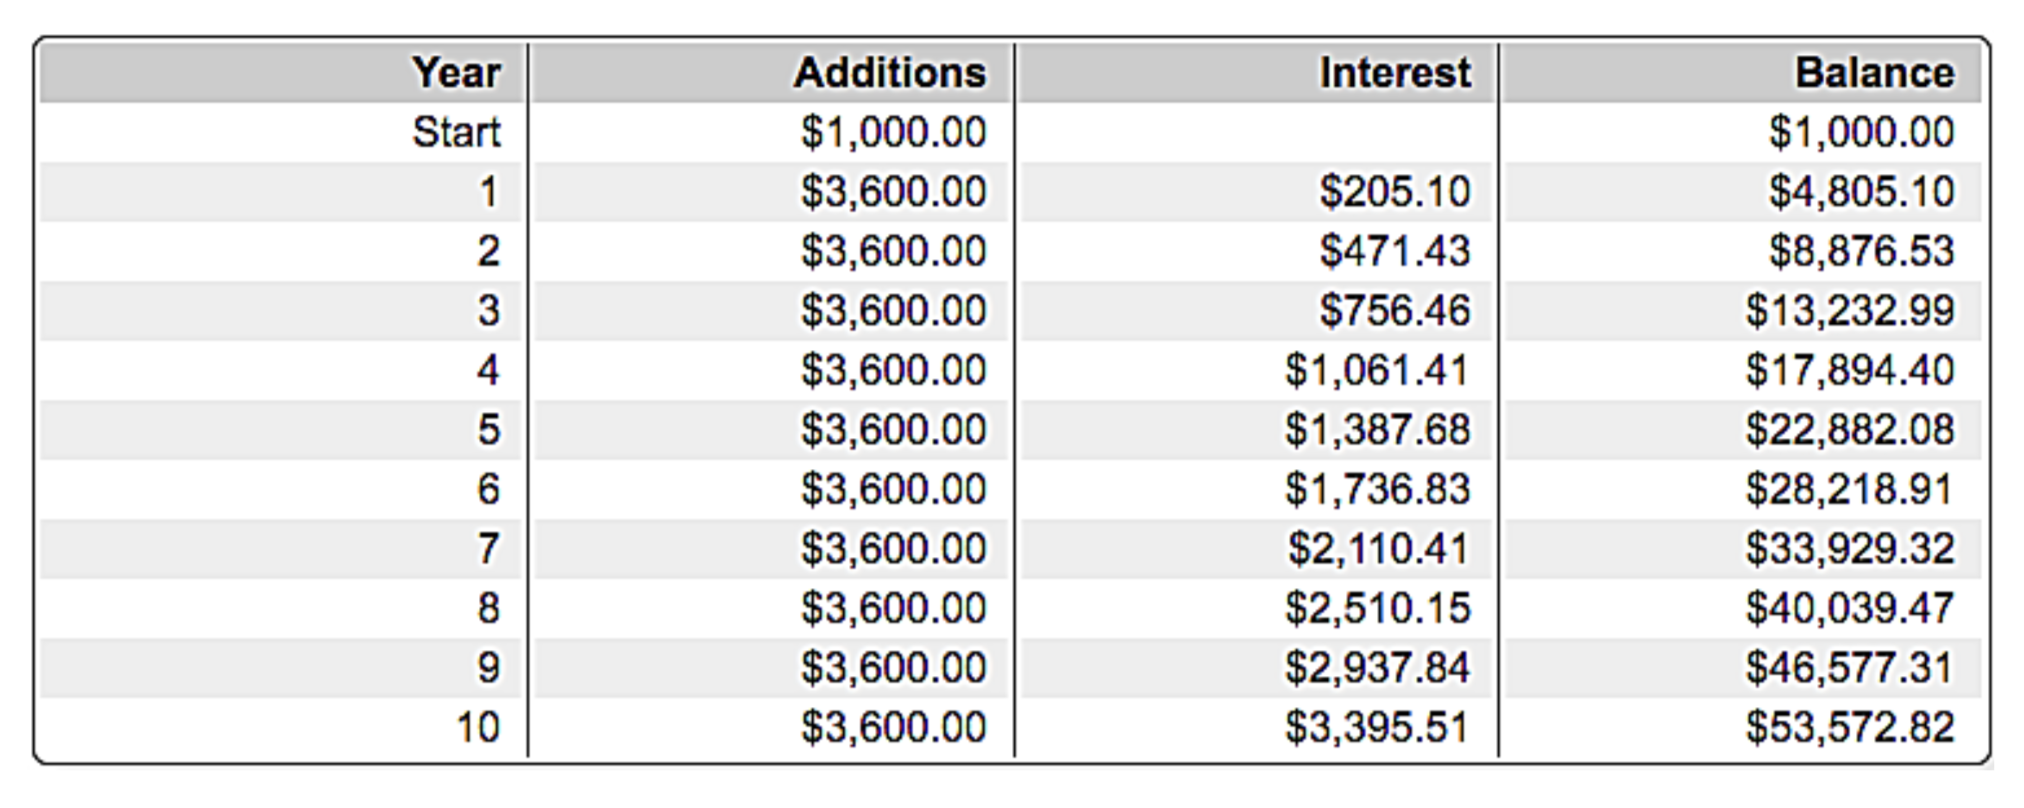This screenshot has height=808, width=2024.
Task: Click the Year column header
Action: pos(456,73)
